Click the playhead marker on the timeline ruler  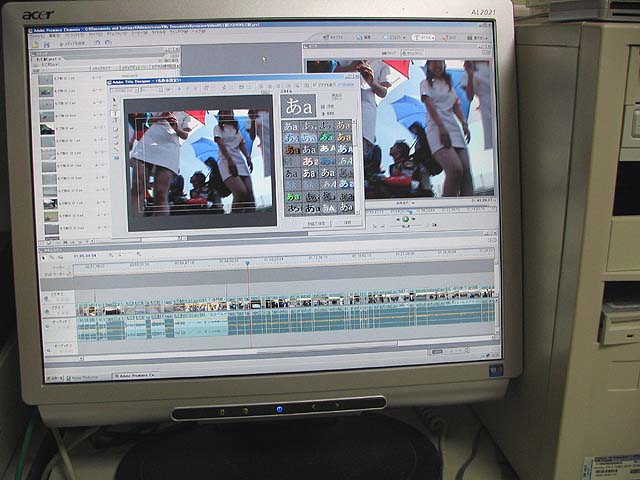247,264
